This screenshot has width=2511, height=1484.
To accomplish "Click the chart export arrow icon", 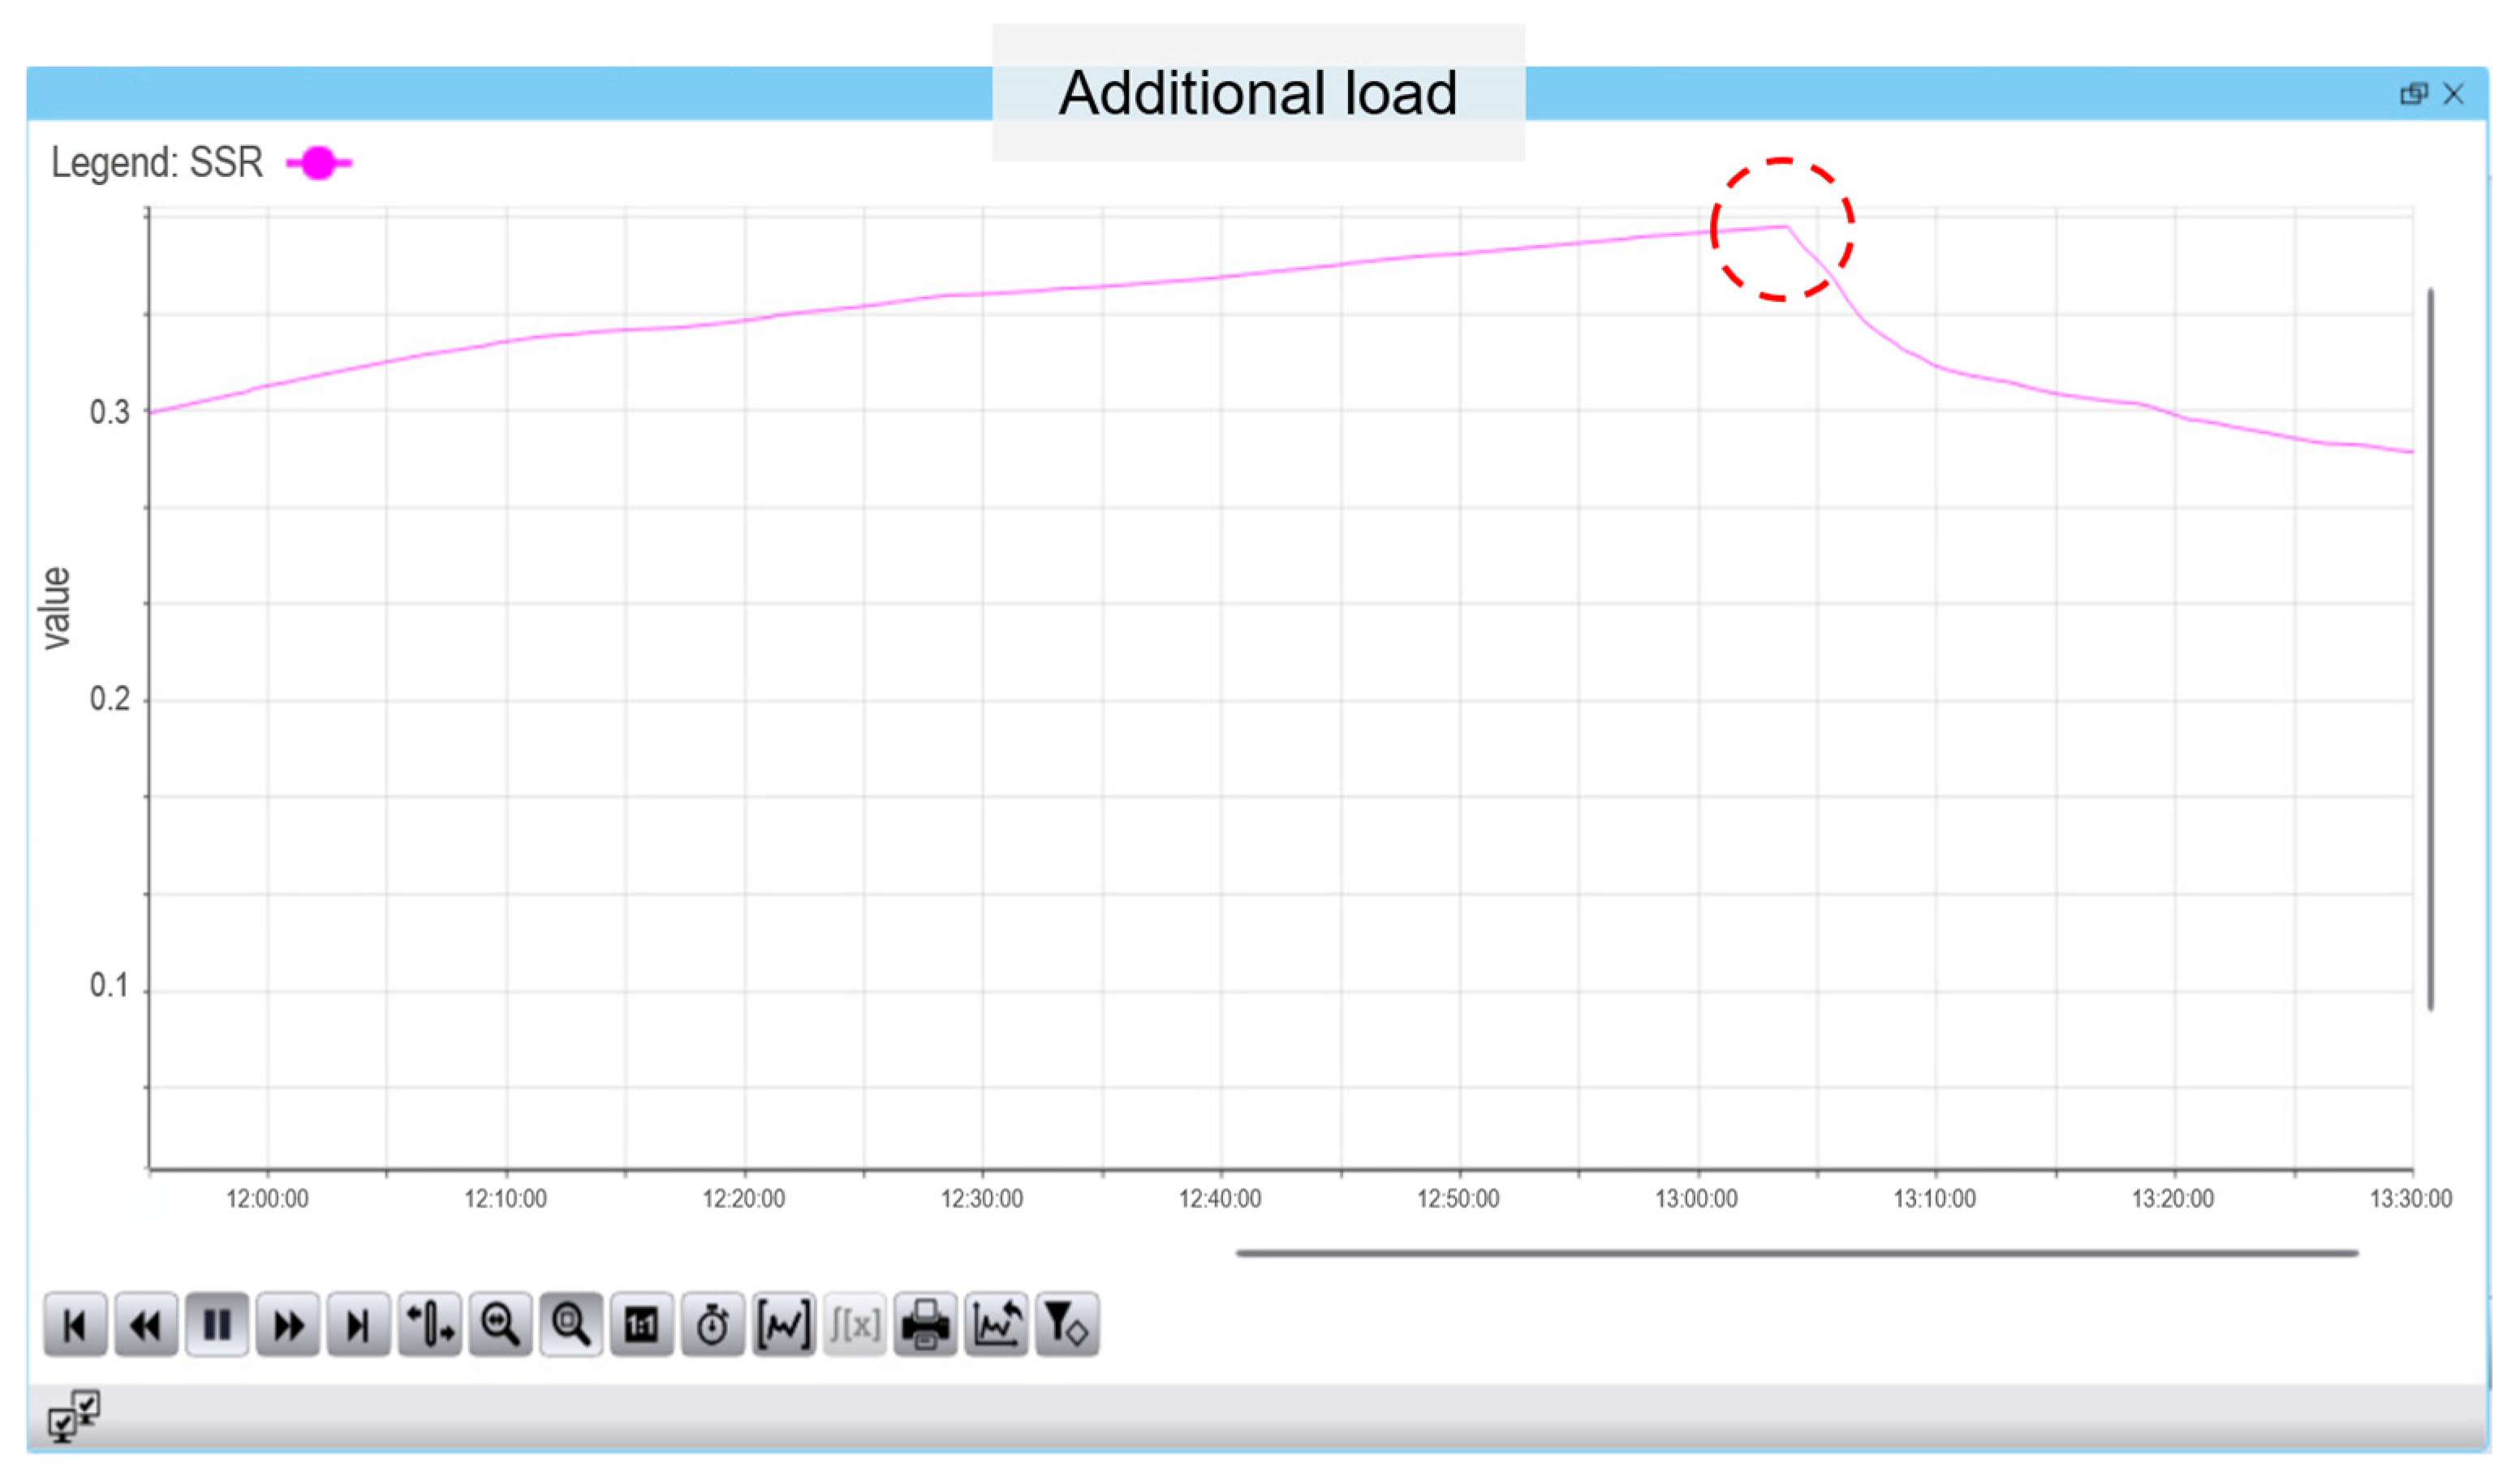I will tap(996, 1326).
